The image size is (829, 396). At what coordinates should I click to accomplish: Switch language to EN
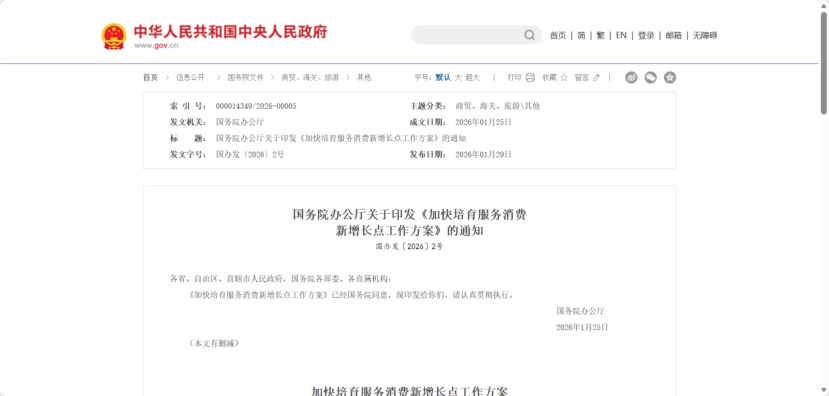(621, 35)
